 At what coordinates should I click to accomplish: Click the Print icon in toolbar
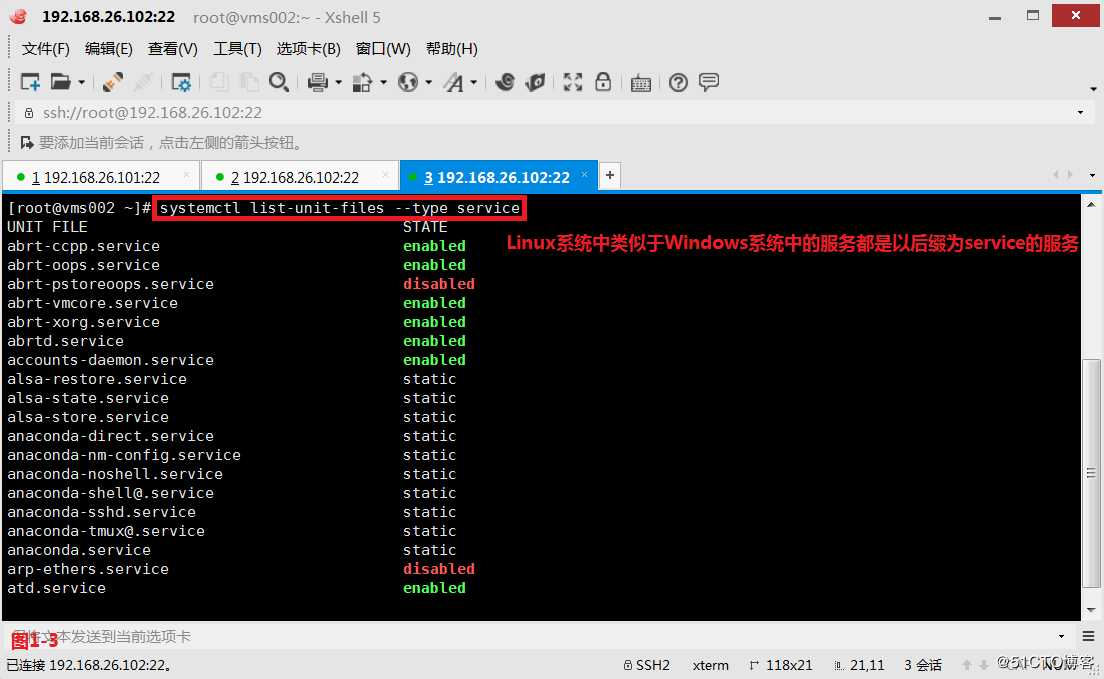click(x=318, y=82)
